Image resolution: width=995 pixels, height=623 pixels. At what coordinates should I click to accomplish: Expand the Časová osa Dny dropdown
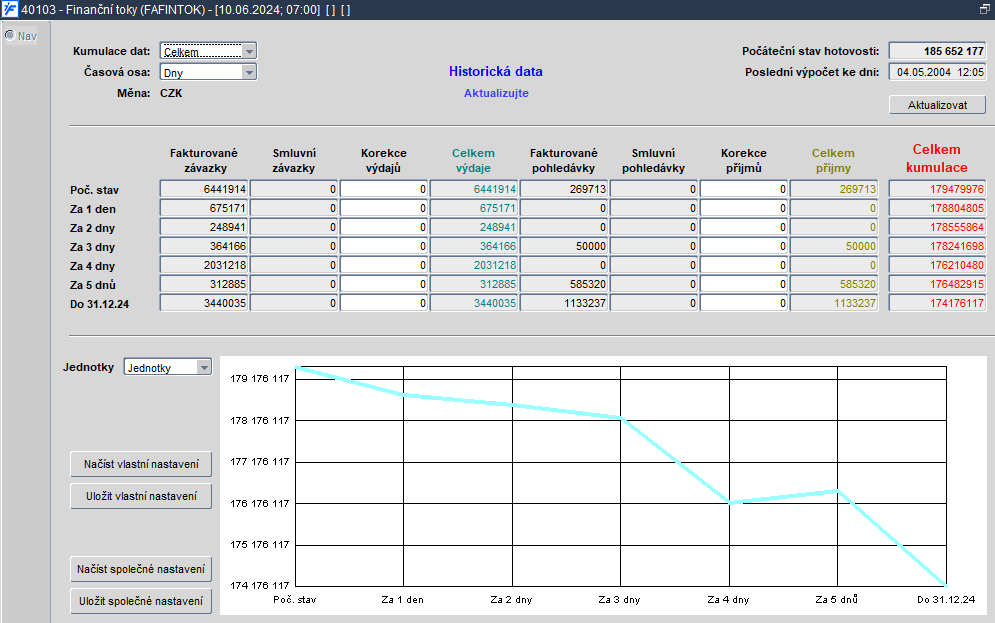(208, 72)
